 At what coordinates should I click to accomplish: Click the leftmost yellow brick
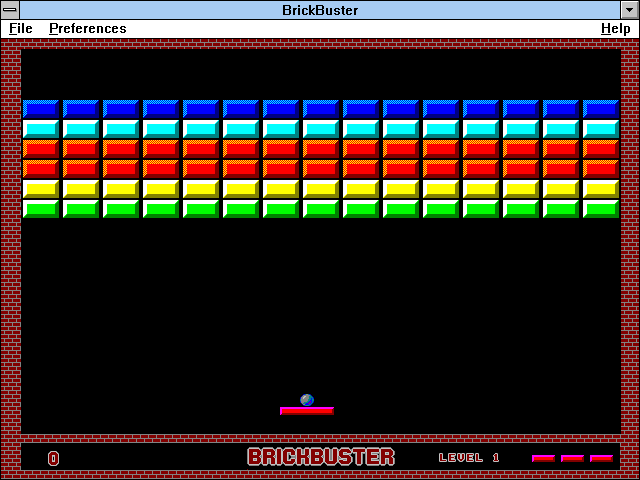41,188
